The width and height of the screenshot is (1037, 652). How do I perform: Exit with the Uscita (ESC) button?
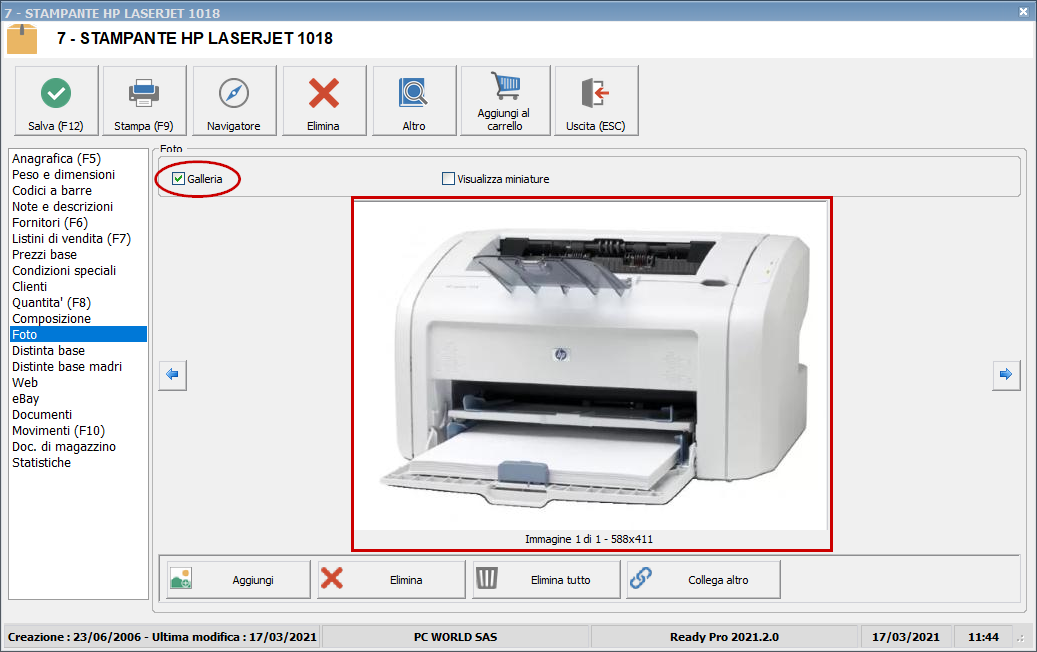tap(596, 101)
